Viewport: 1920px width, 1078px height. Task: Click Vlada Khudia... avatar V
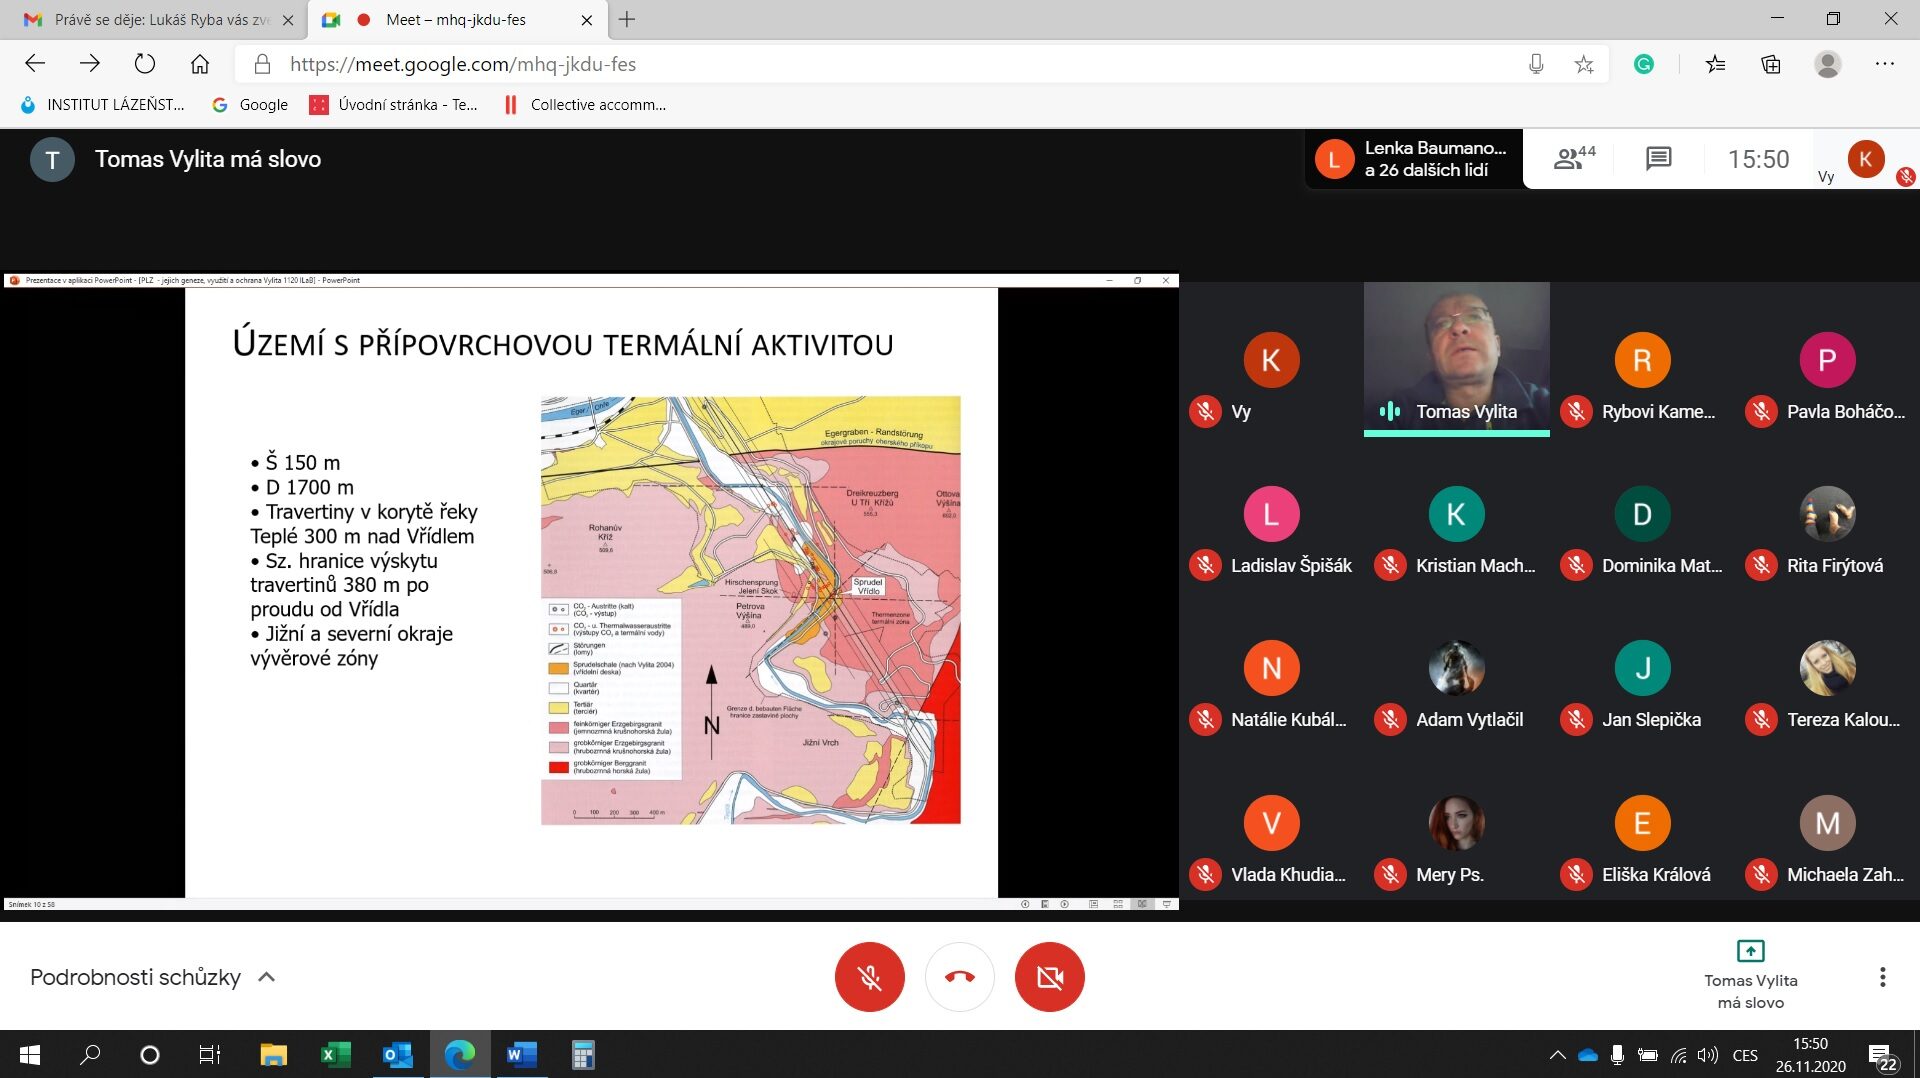[x=1271, y=823]
